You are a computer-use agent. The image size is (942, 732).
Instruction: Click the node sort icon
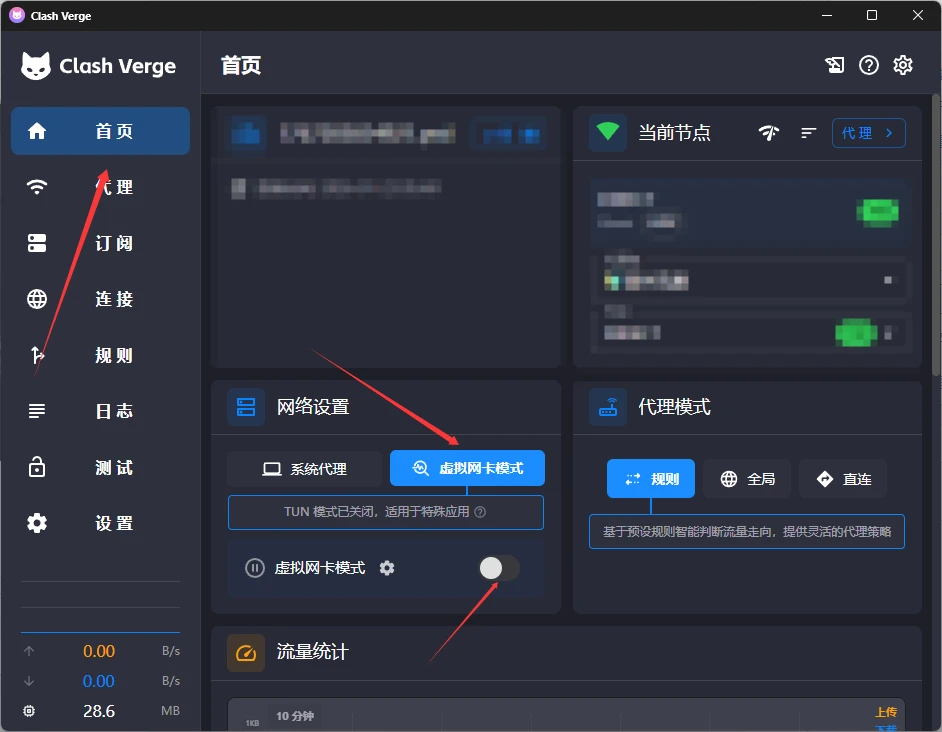click(x=809, y=133)
